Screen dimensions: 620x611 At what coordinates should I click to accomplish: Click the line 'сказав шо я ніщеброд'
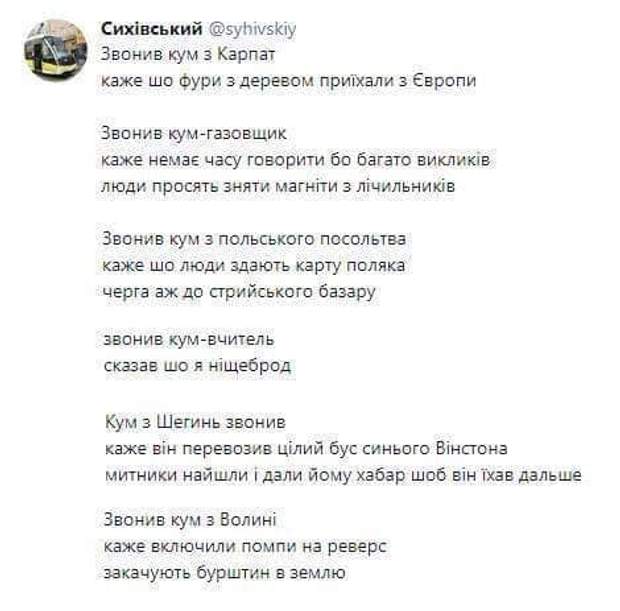[196, 366]
